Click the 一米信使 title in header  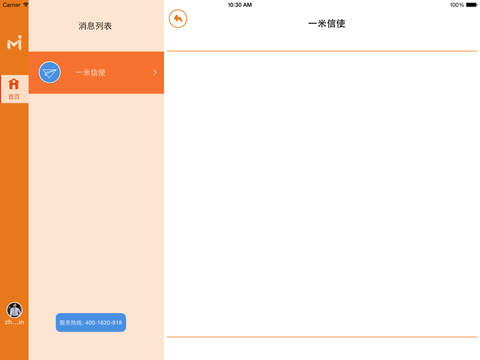click(x=327, y=24)
